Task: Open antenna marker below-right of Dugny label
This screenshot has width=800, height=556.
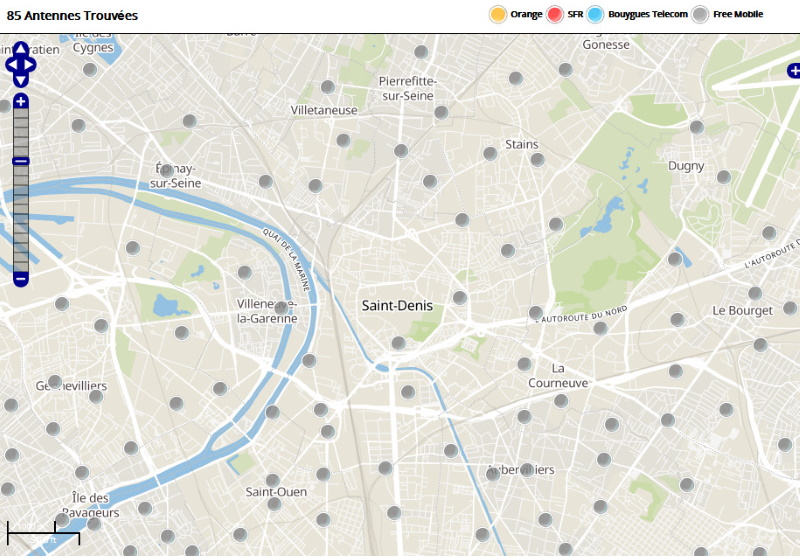Action: tap(724, 177)
